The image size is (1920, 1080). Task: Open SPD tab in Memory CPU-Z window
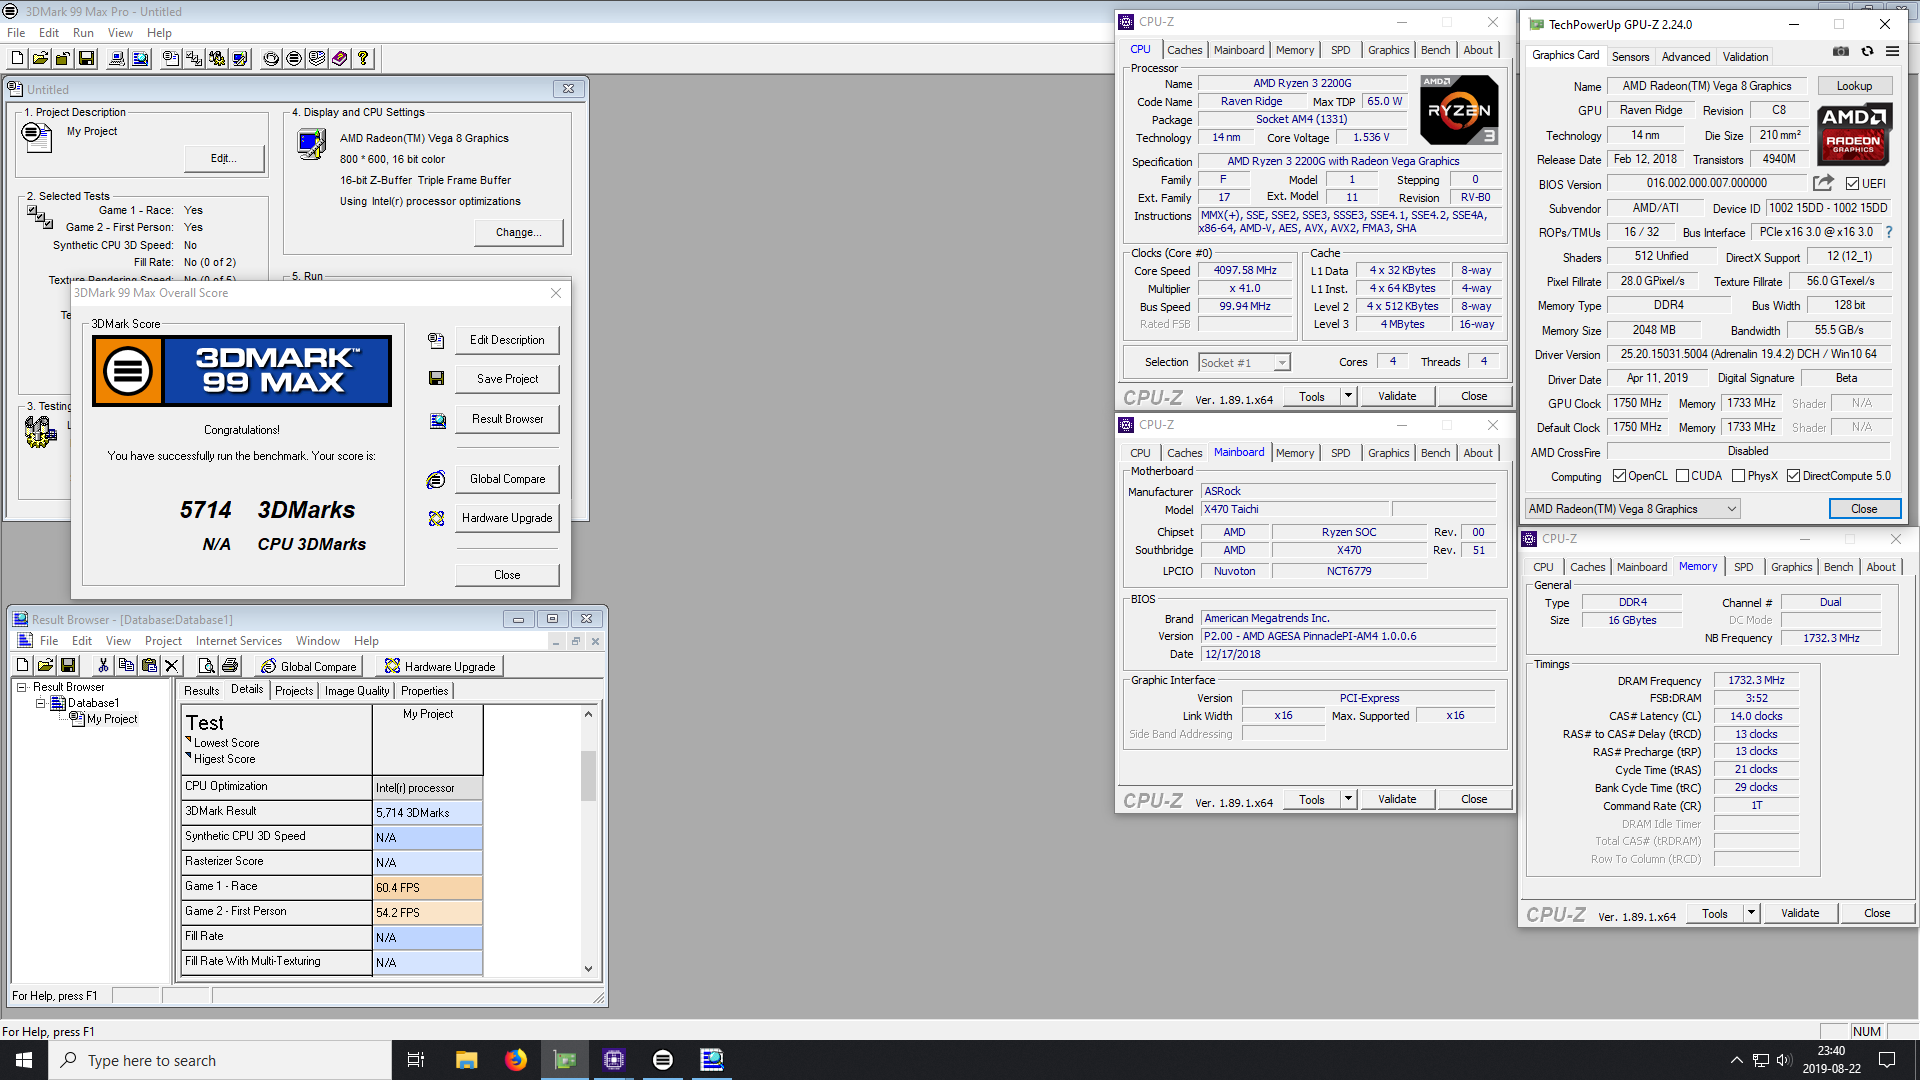1743,567
